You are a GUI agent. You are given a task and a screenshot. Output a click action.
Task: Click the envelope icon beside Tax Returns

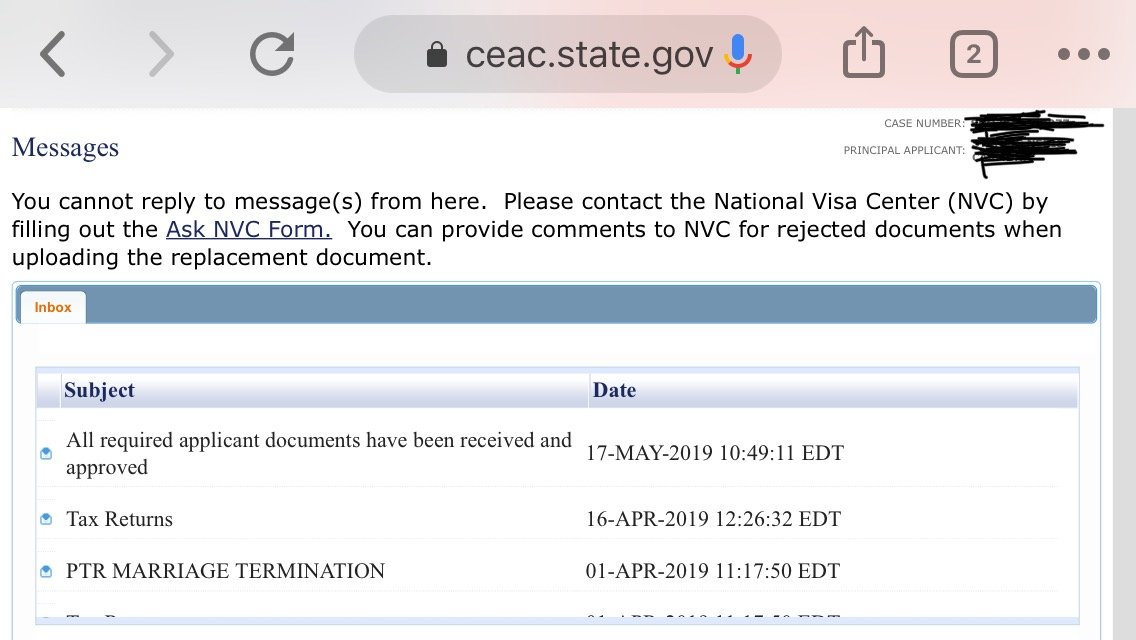pyautogui.click(x=46, y=519)
